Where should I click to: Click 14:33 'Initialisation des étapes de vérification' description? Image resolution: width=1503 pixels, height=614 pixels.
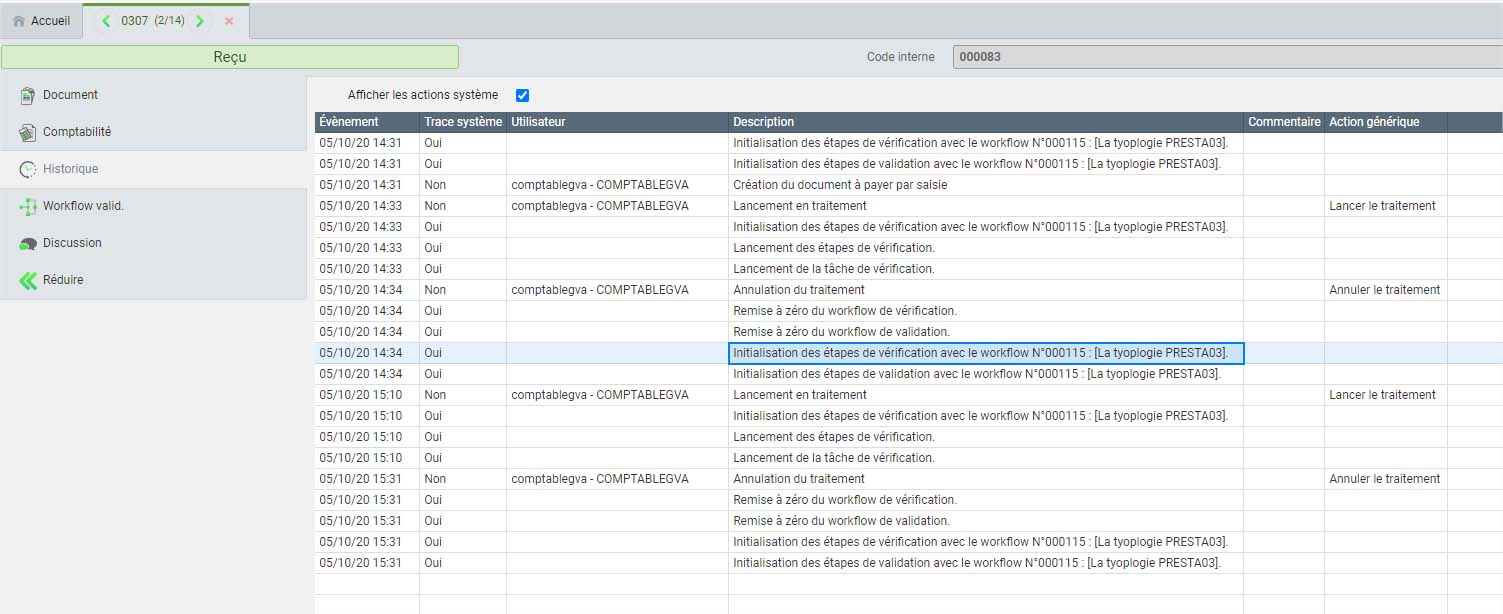(x=980, y=227)
